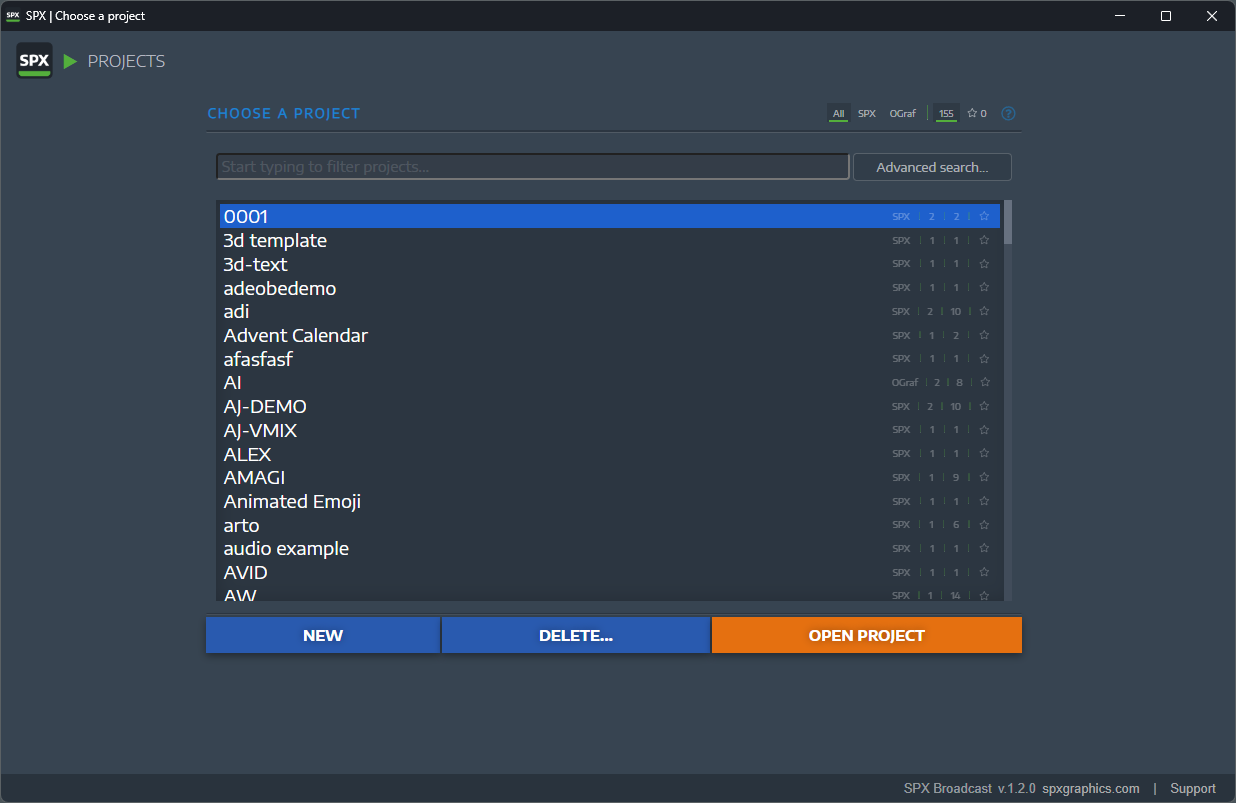Select the Advent Calendar project
Image resolution: width=1236 pixels, height=803 pixels.
pyautogui.click(x=610, y=335)
